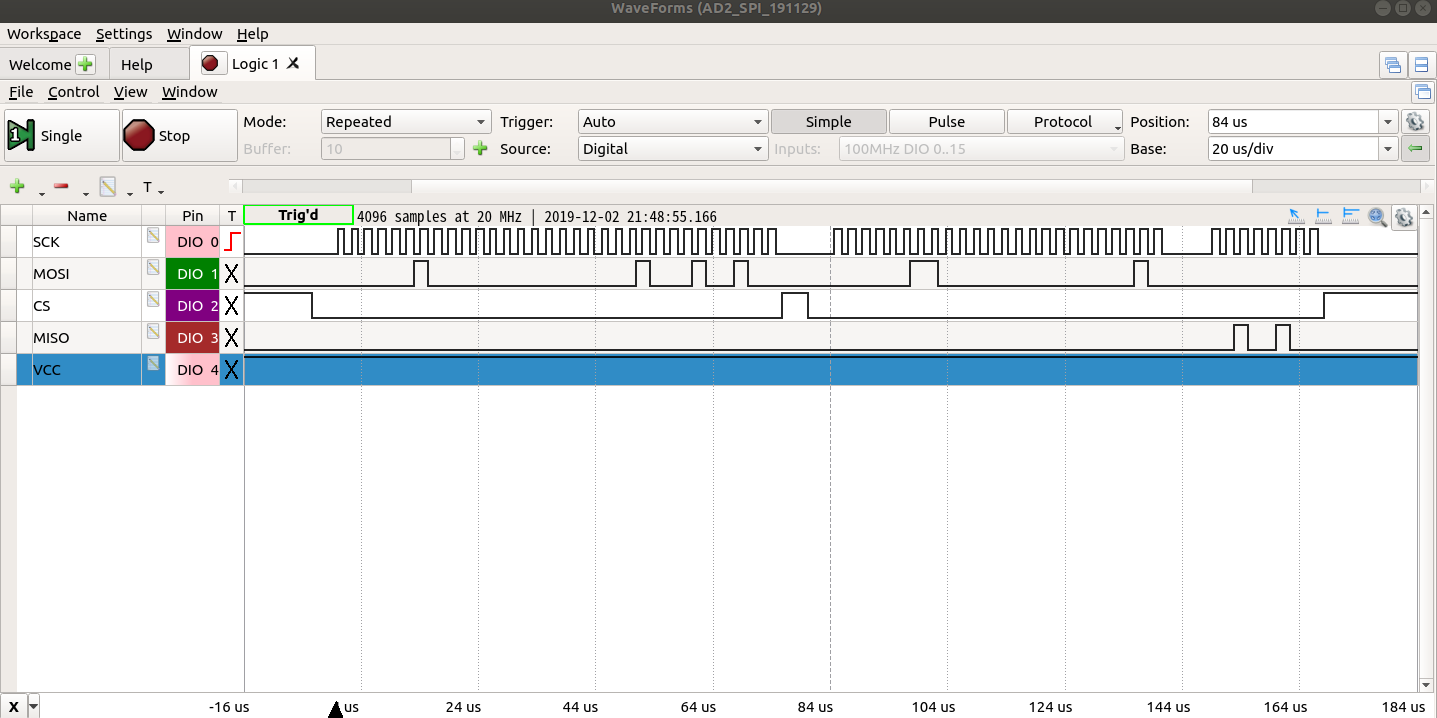
Task: Click the notepad edit-properties icon in the channel toolbar
Action: click(107, 187)
